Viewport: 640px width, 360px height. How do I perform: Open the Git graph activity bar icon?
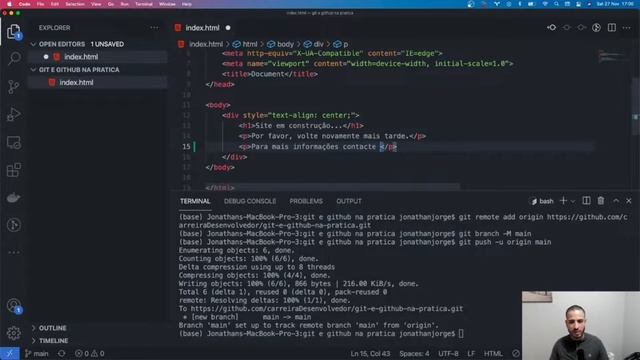13,225
